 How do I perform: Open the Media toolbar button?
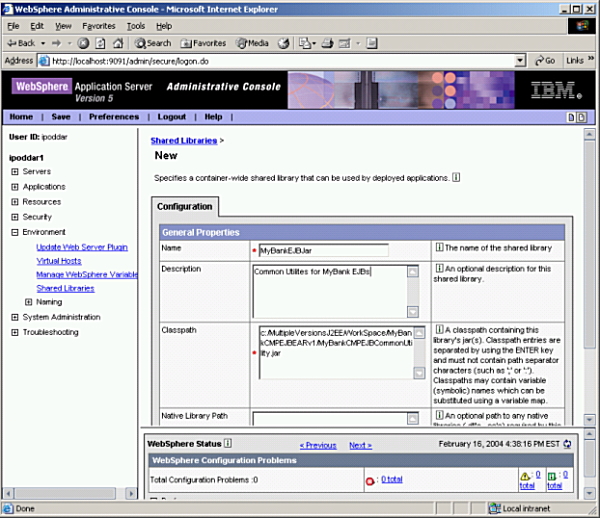tap(253, 43)
